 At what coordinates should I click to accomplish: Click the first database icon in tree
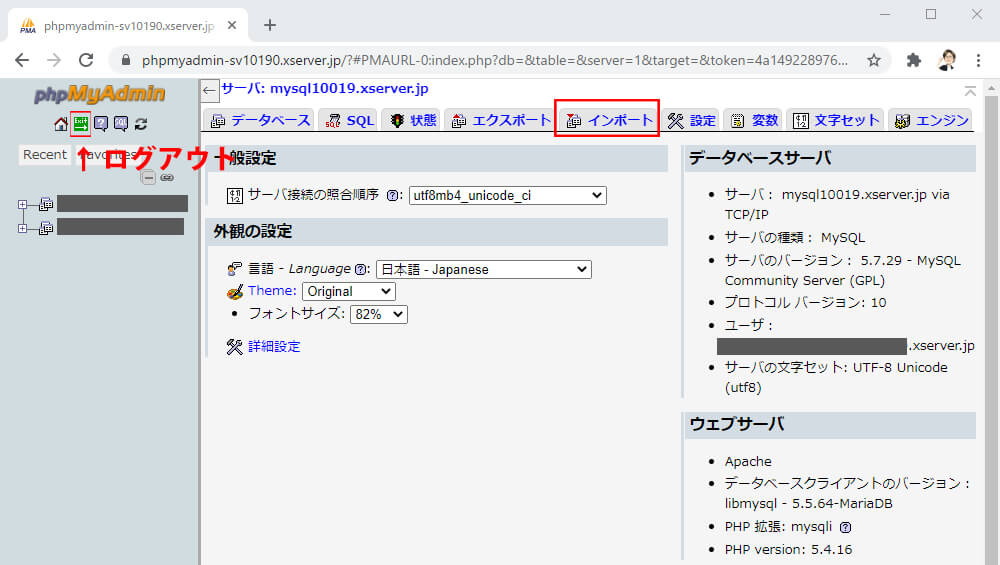(x=46, y=204)
